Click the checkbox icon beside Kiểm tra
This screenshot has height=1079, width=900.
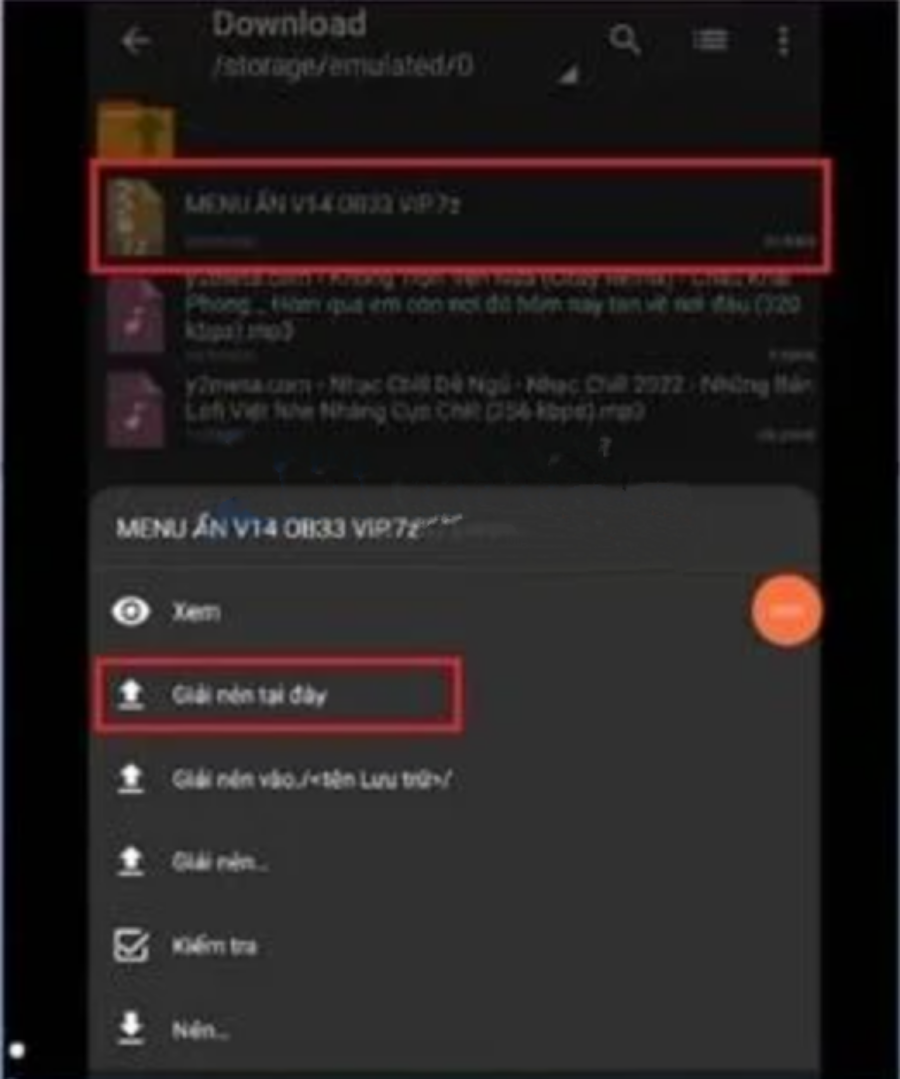(131, 946)
